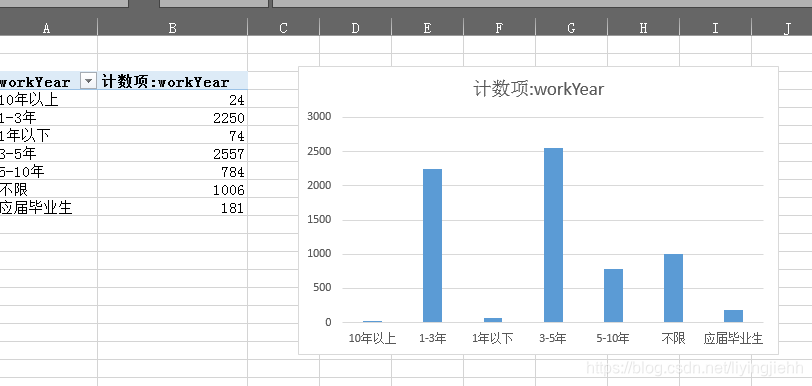Select the 10年以上 row label cell
The width and height of the screenshot is (812, 386).
[49, 98]
